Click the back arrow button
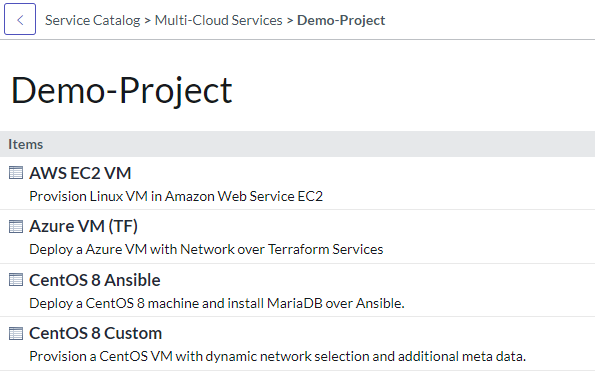This screenshot has width=595, height=373. (x=20, y=19)
